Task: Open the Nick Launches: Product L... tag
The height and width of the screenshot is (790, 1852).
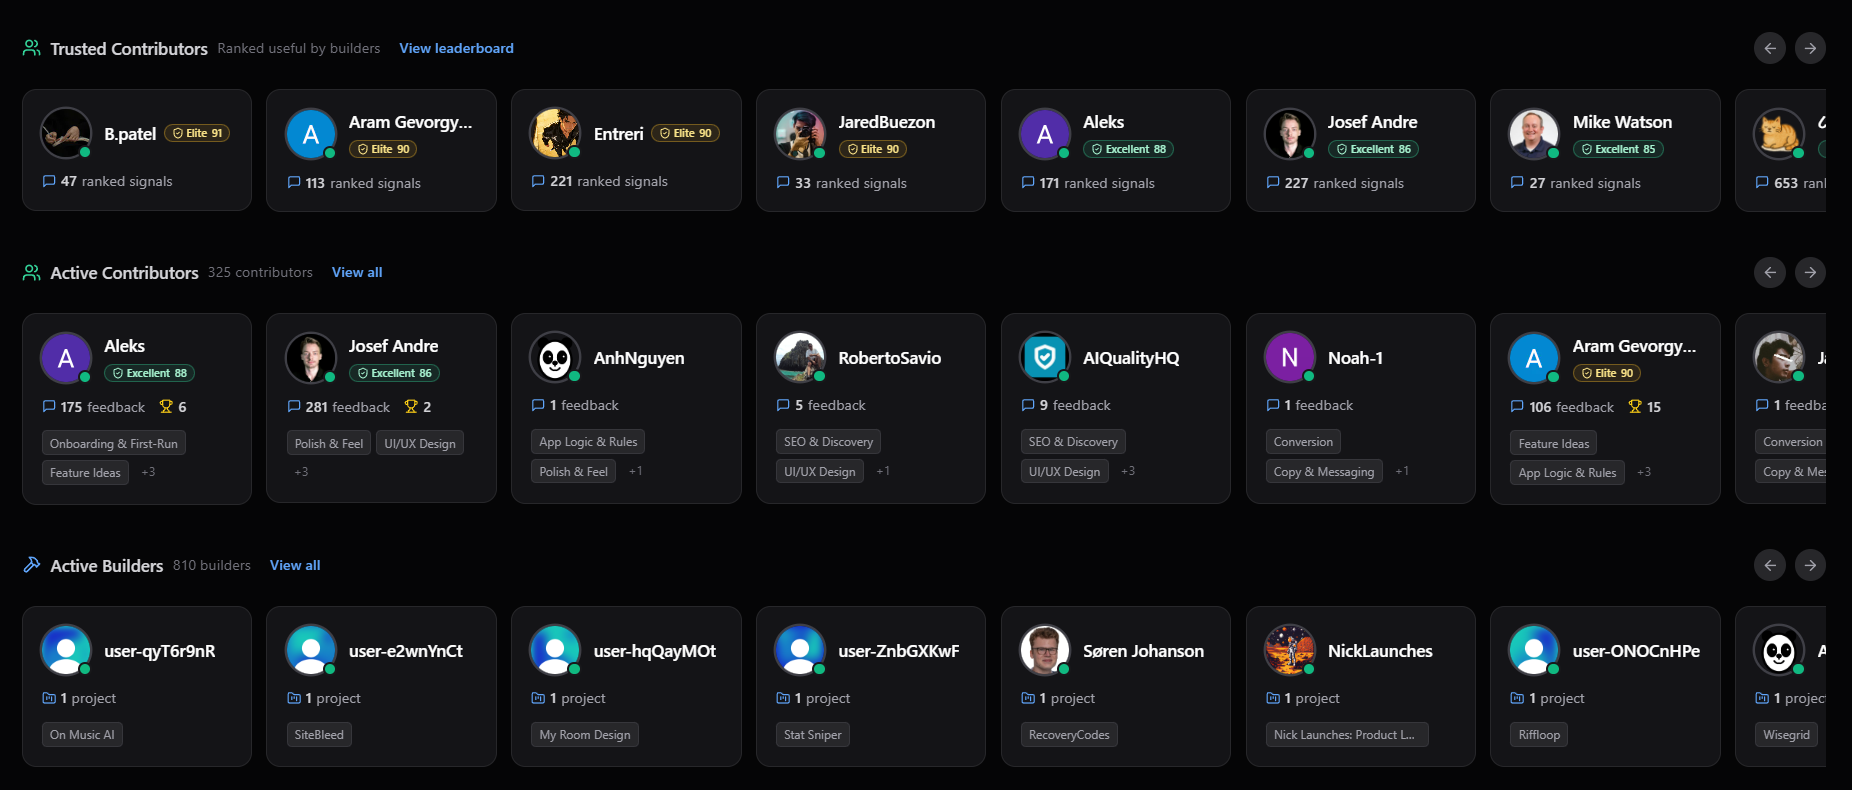Action: coord(1346,735)
